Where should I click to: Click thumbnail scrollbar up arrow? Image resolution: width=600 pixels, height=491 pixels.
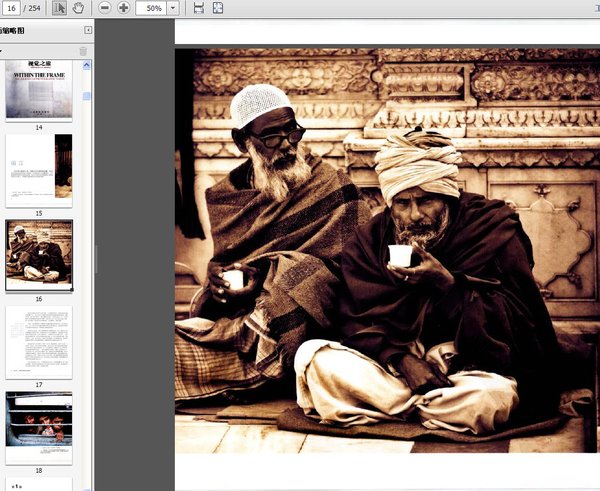87,65
